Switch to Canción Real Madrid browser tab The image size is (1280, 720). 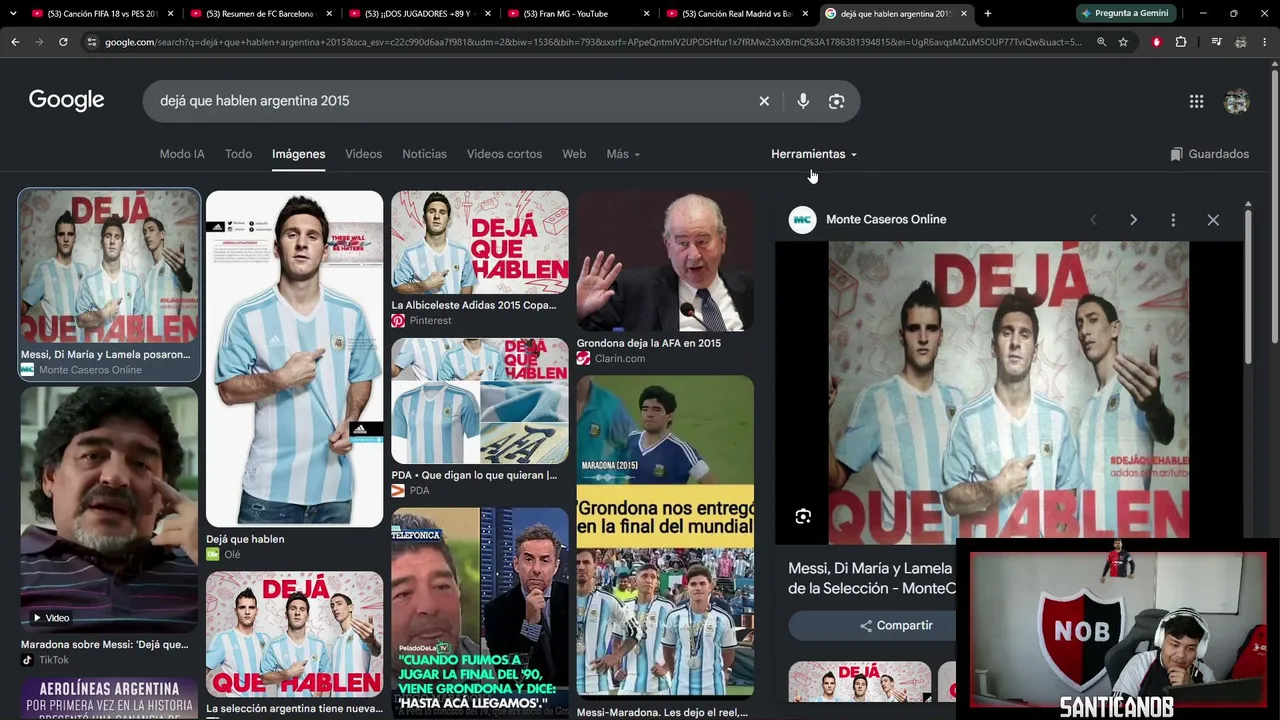tap(738, 14)
